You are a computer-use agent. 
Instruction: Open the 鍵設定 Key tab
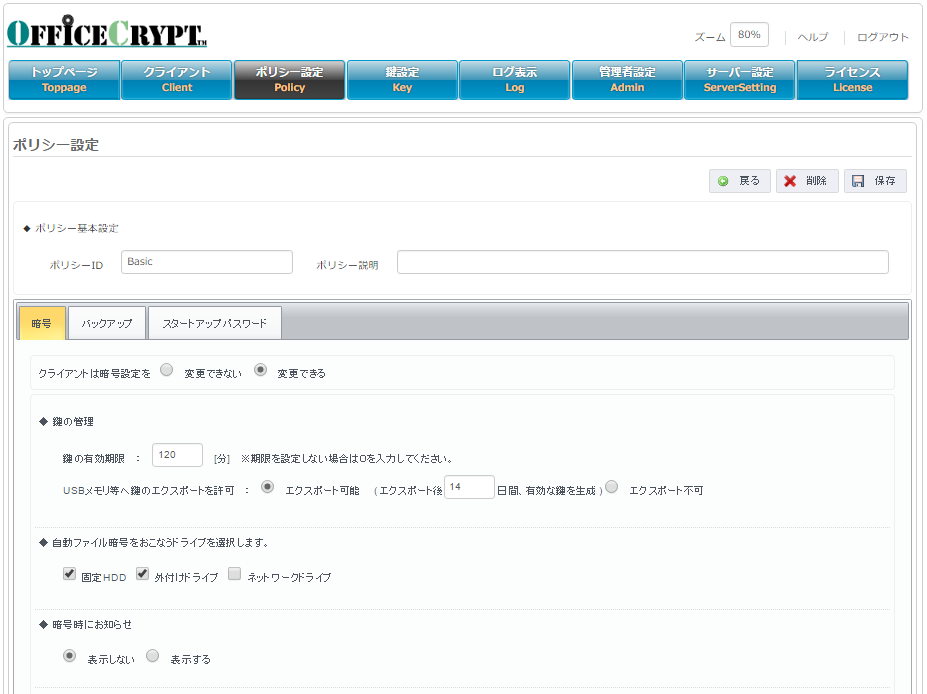click(x=402, y=80)
